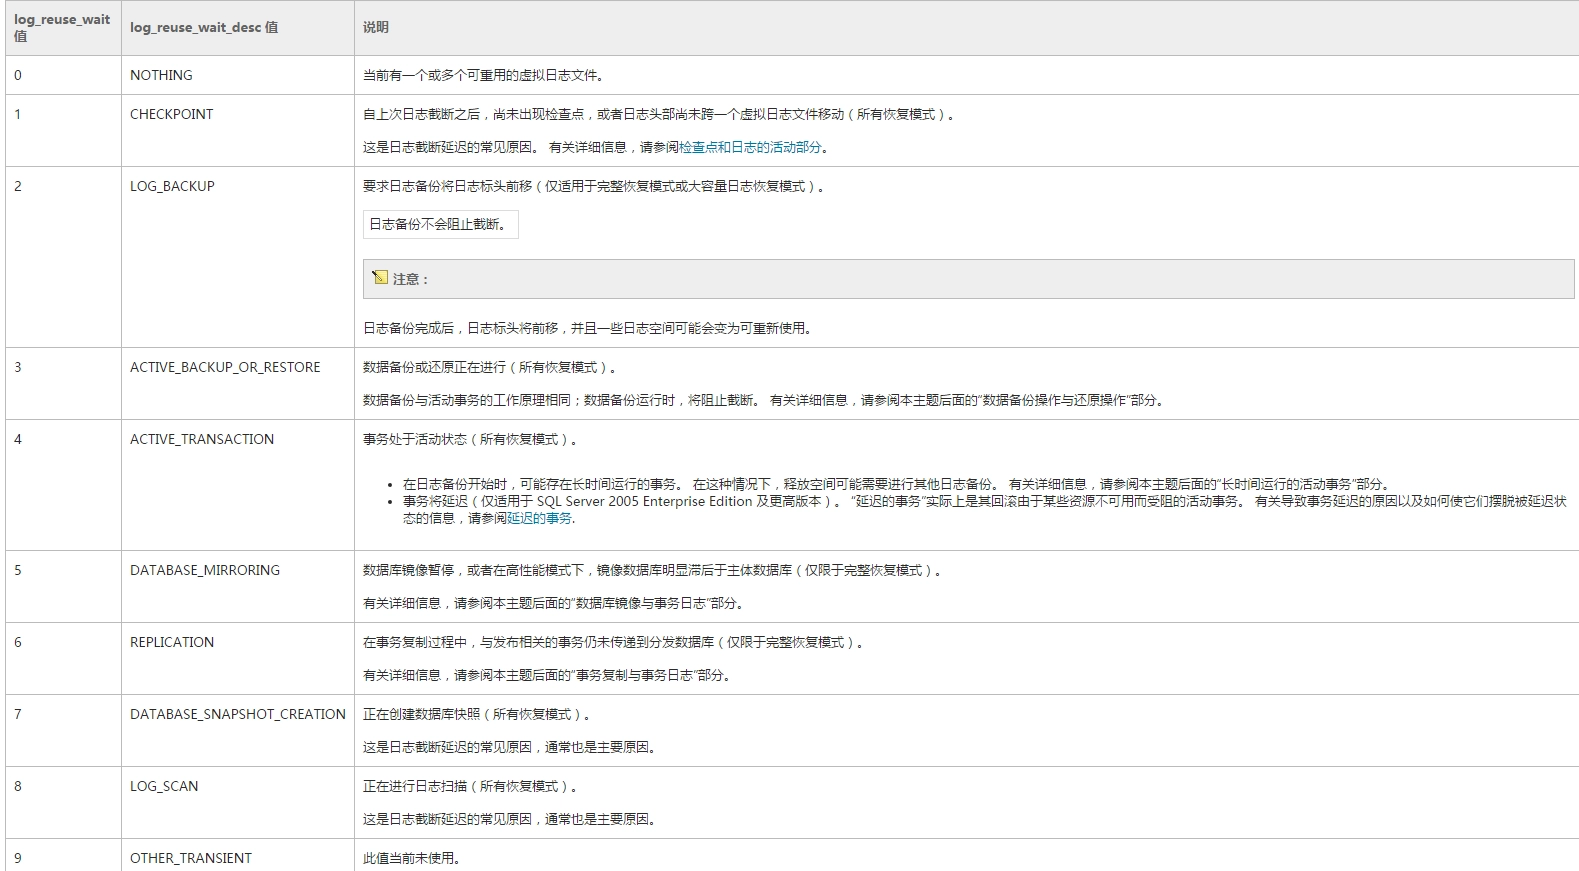Select the OTHER_TRANSIENT cell

click(191, 858)
